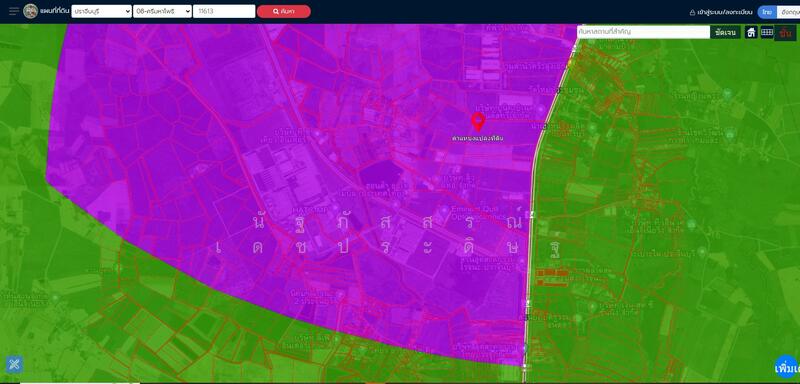Click the แผนที่ที่ดิน title text

(54, 11)
